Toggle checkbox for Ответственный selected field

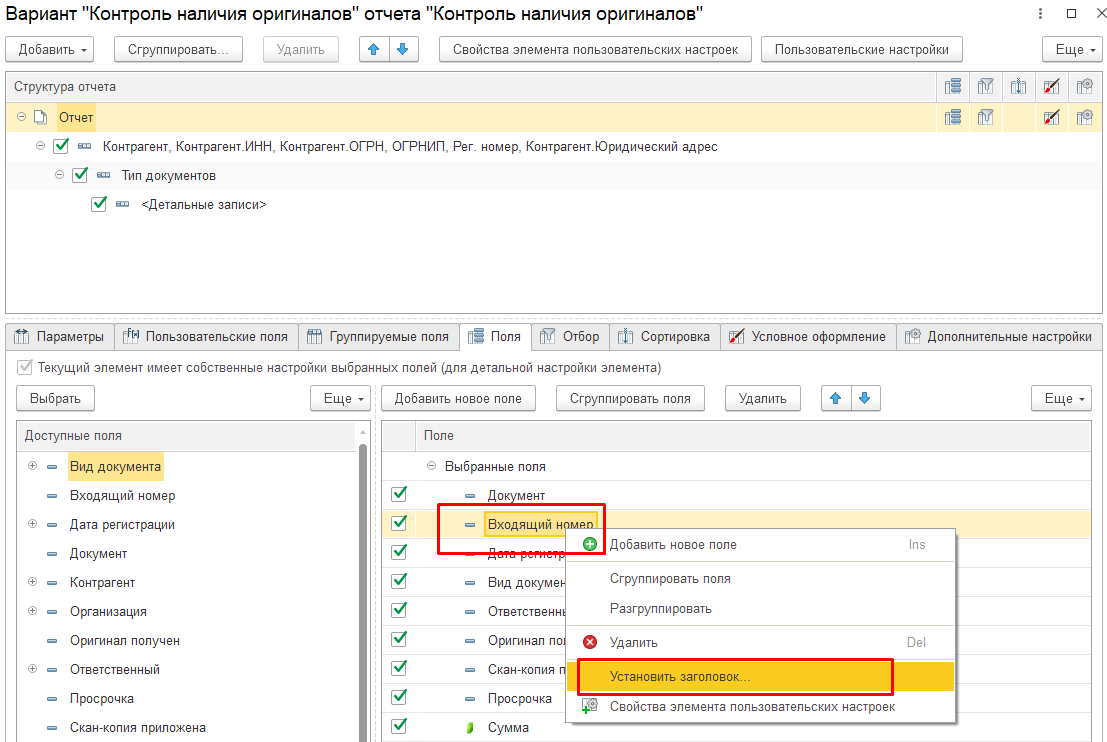click(399, 609)
